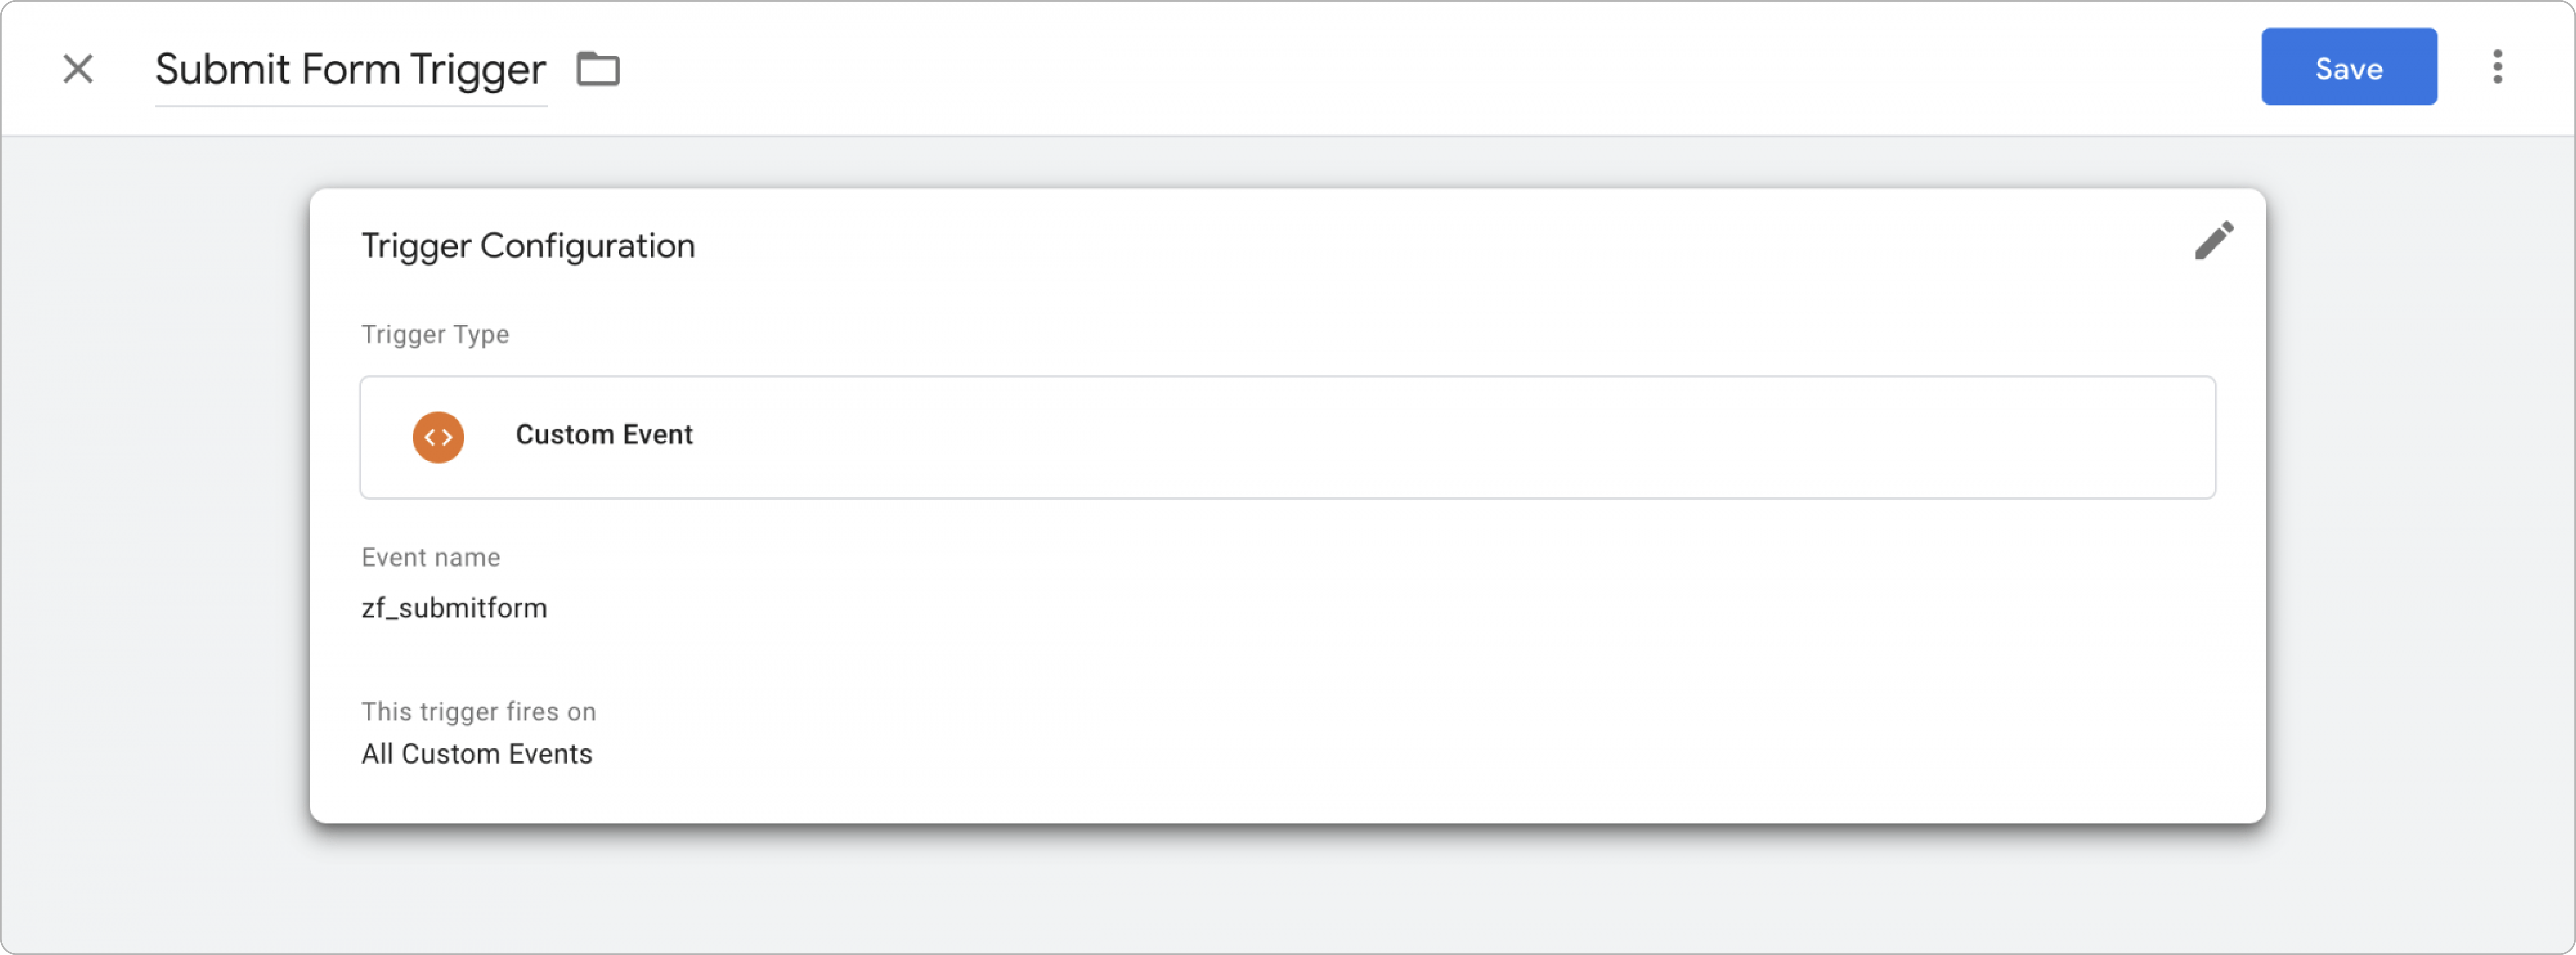Open the folder icon beside trigger name
The image size is (2576, 955).
click(598, 69)
